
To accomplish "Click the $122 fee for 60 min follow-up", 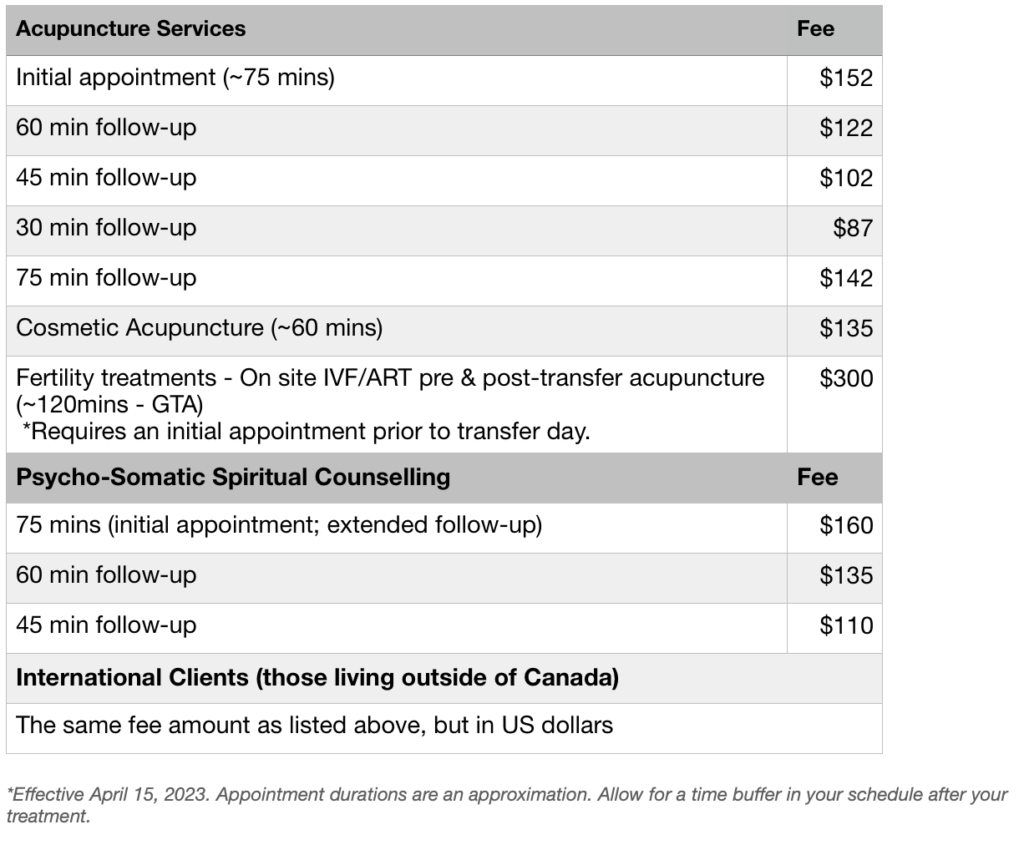I will click(x=846, y=129).
